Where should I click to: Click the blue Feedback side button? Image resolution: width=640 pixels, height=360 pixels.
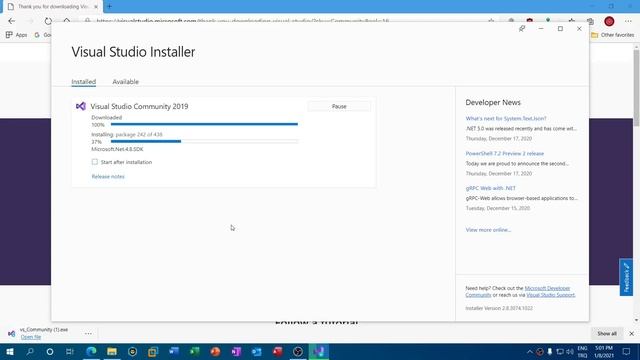626,277
